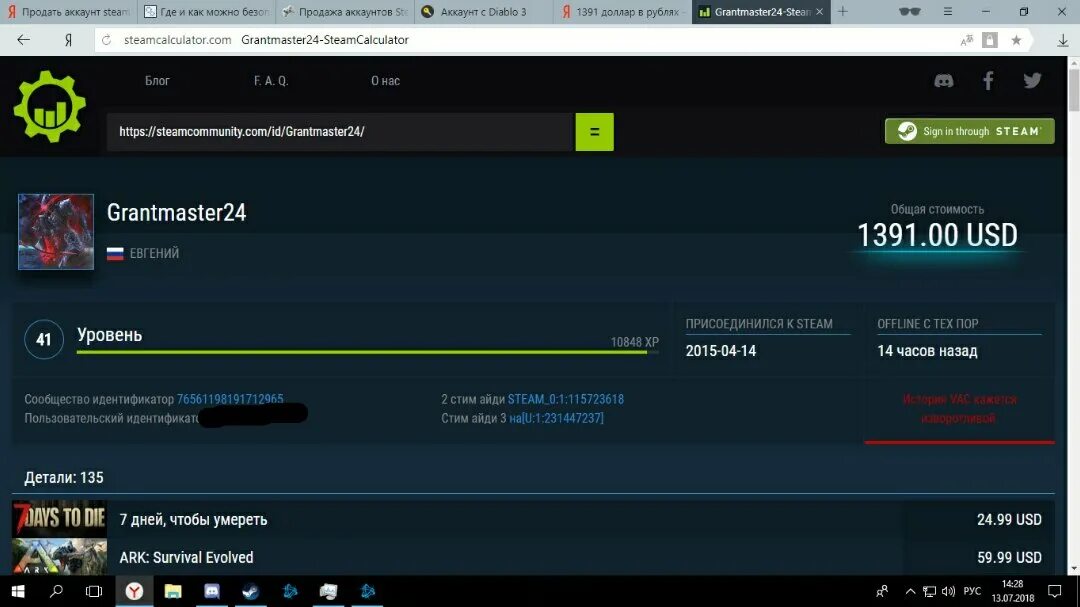Image resolution: width=1080 pixels, height=607 pixels.
Task: Click the Grantmaster24 profile avatar
Action: point(56,232)
